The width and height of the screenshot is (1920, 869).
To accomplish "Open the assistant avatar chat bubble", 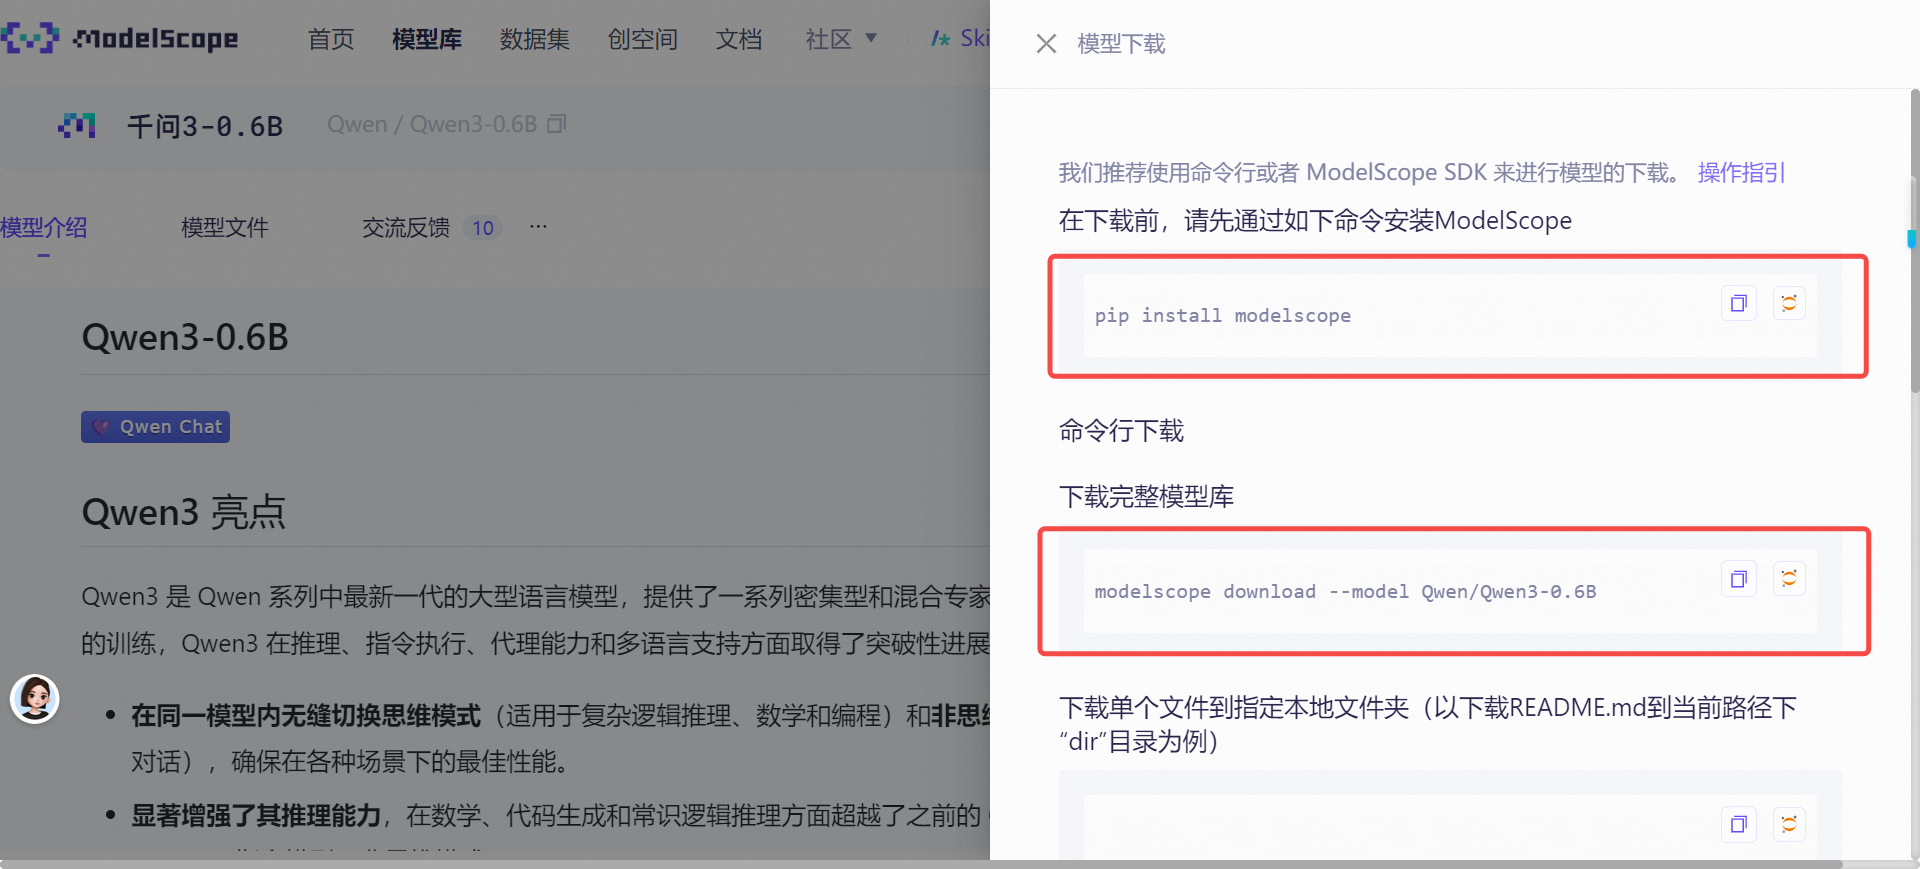I will (x=35, y=699).
